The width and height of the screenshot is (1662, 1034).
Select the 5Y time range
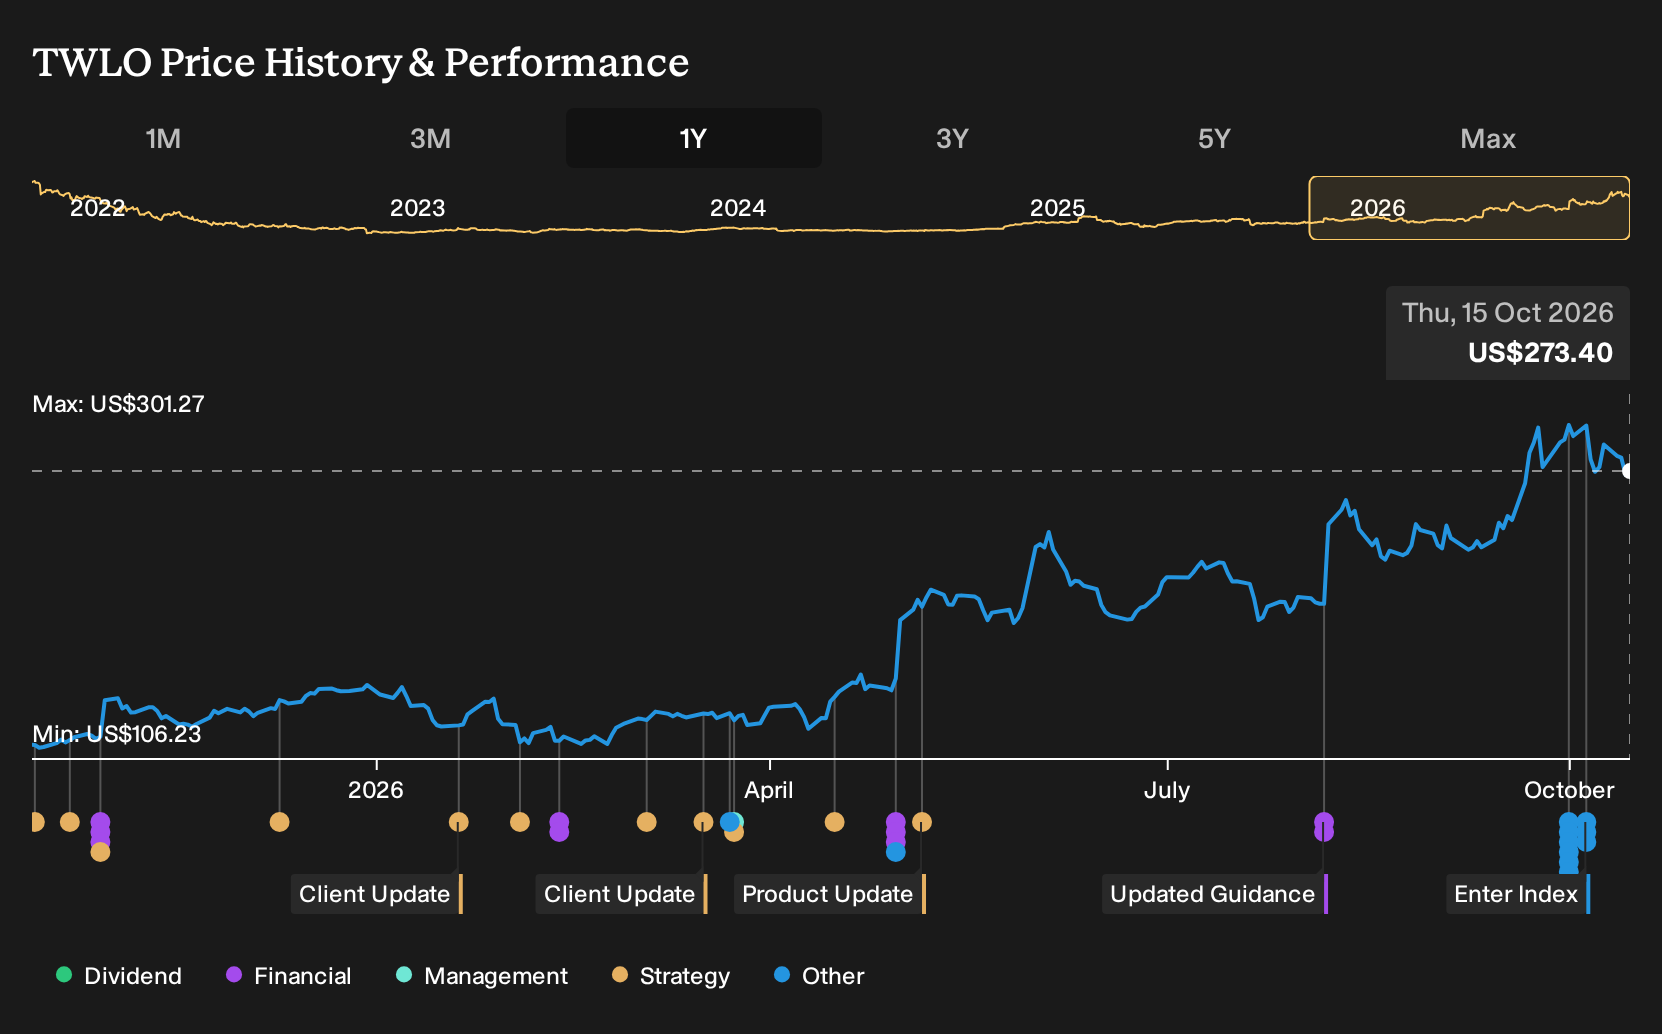(x=1214, y=138)
